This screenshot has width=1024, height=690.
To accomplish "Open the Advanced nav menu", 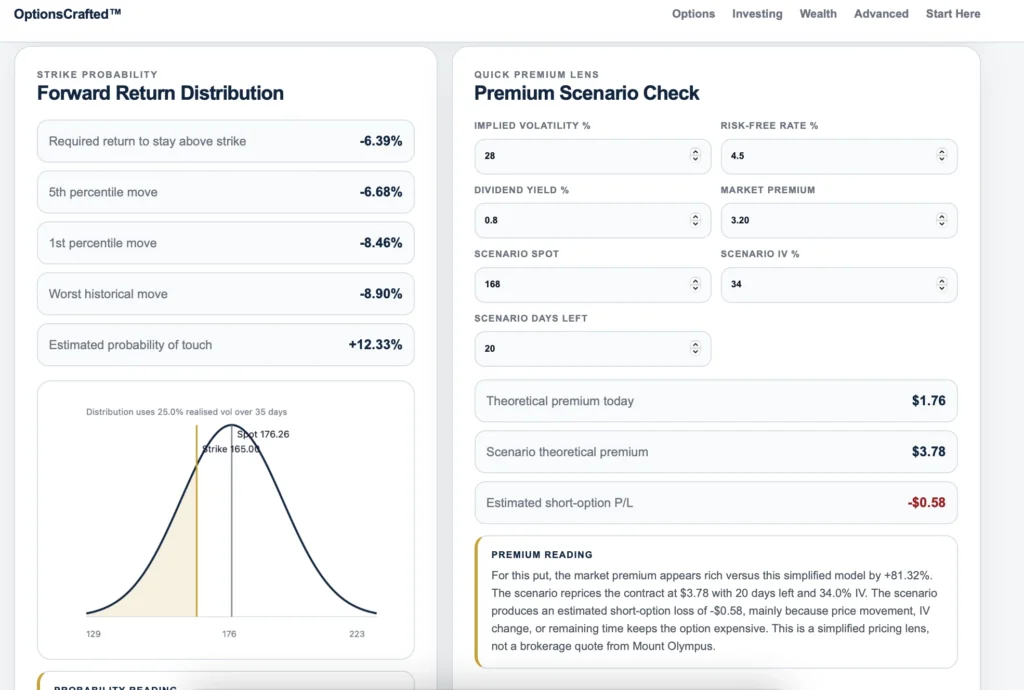I will coord(881,14).
